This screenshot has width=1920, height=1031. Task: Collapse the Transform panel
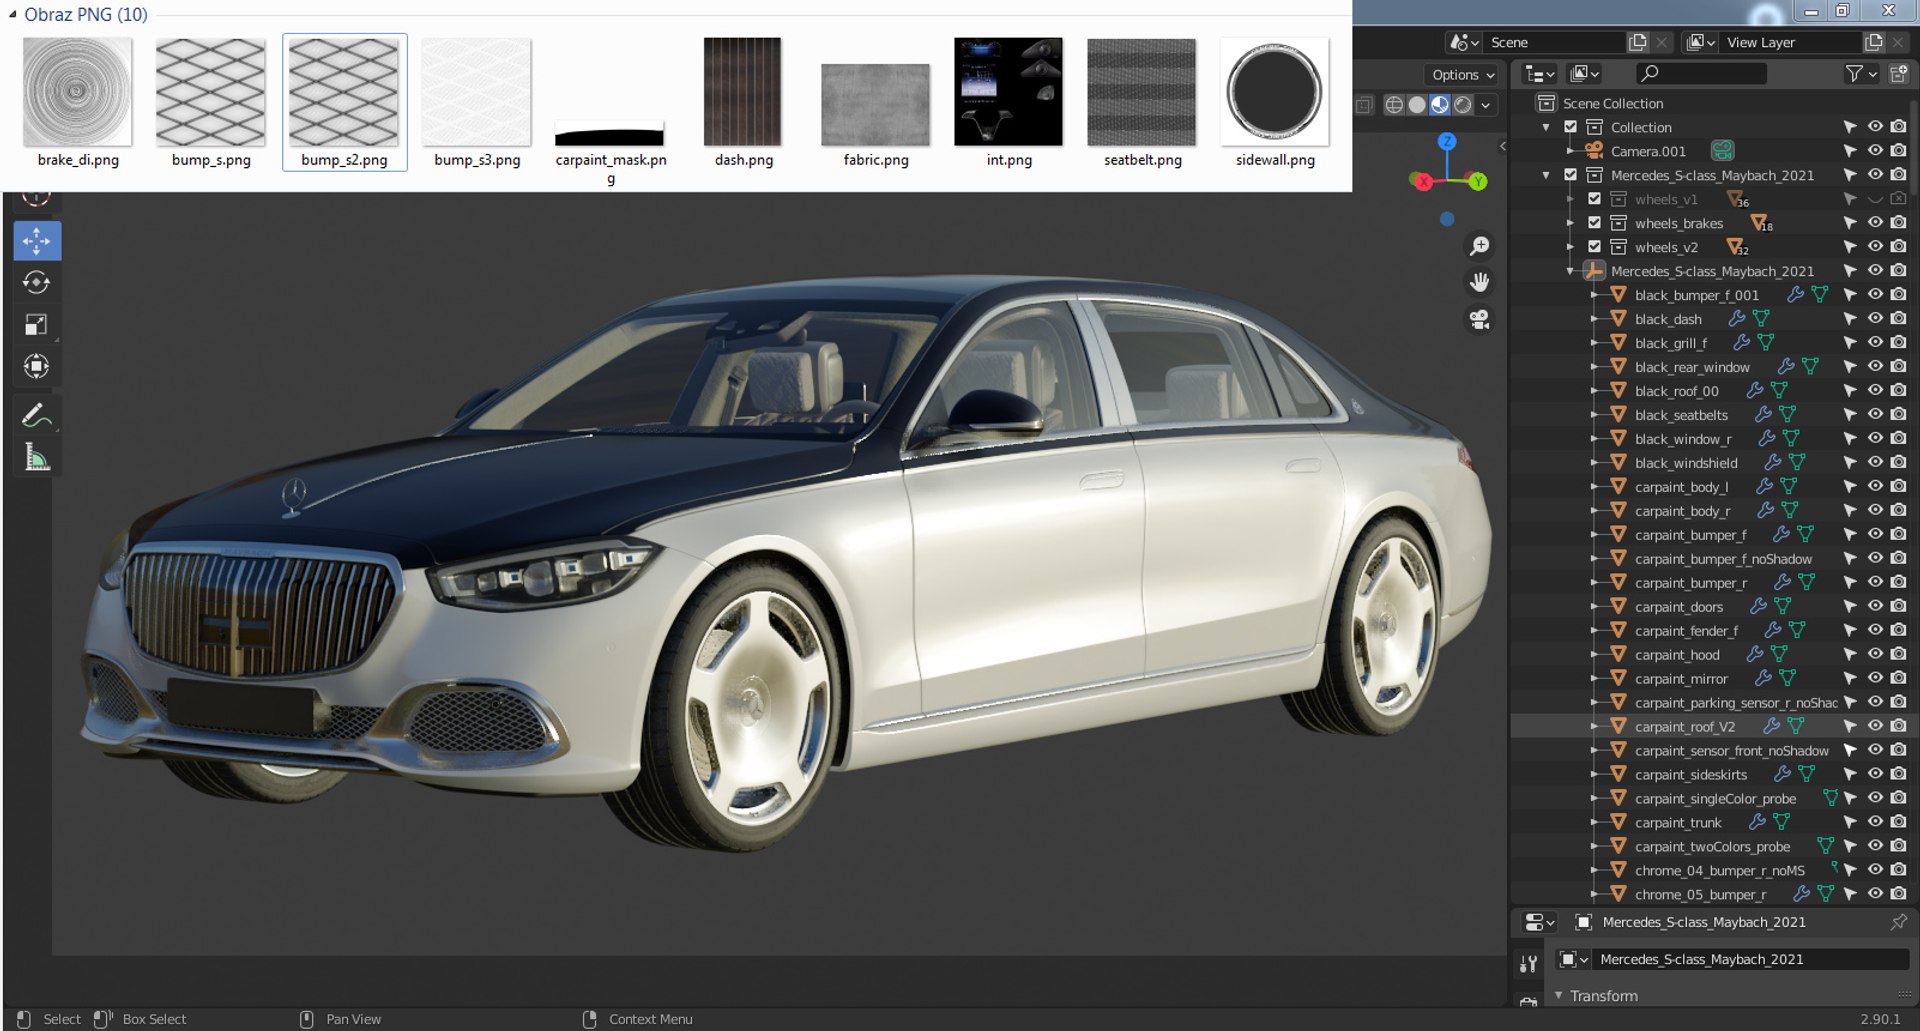(x=1559, y=996)
